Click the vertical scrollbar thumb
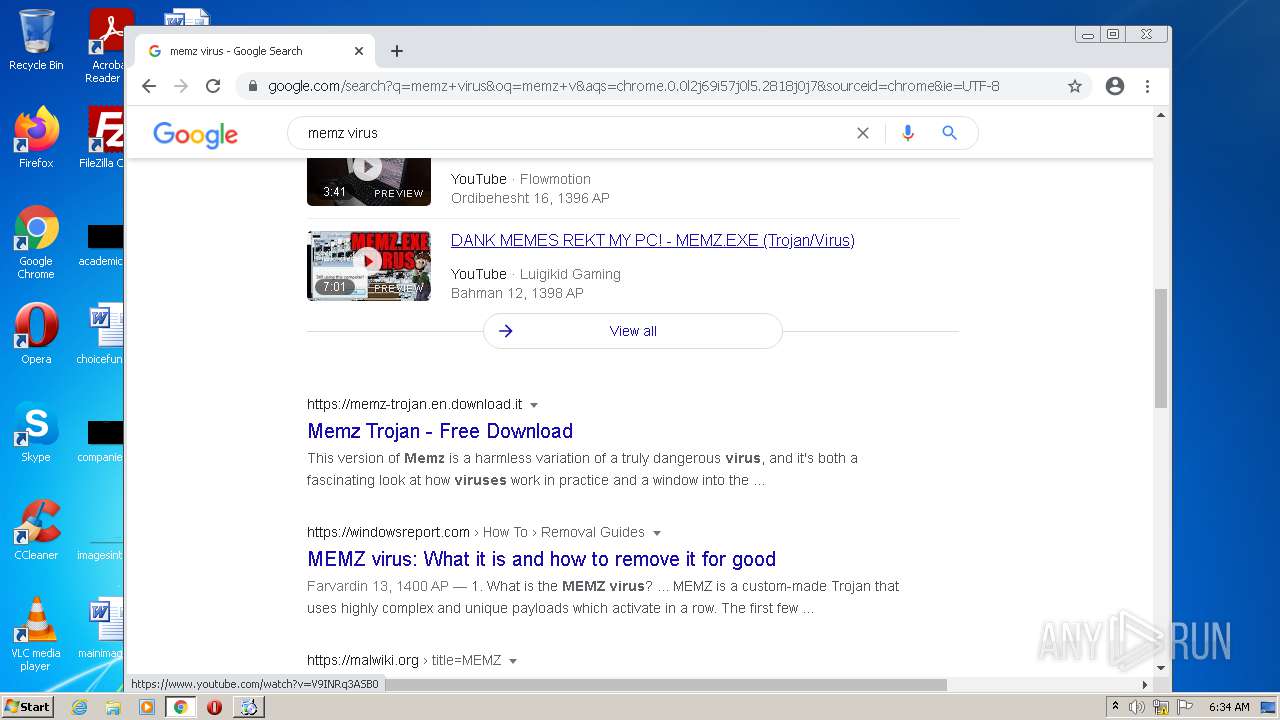The image size is (1280, 720). [x=1161, y=348]
